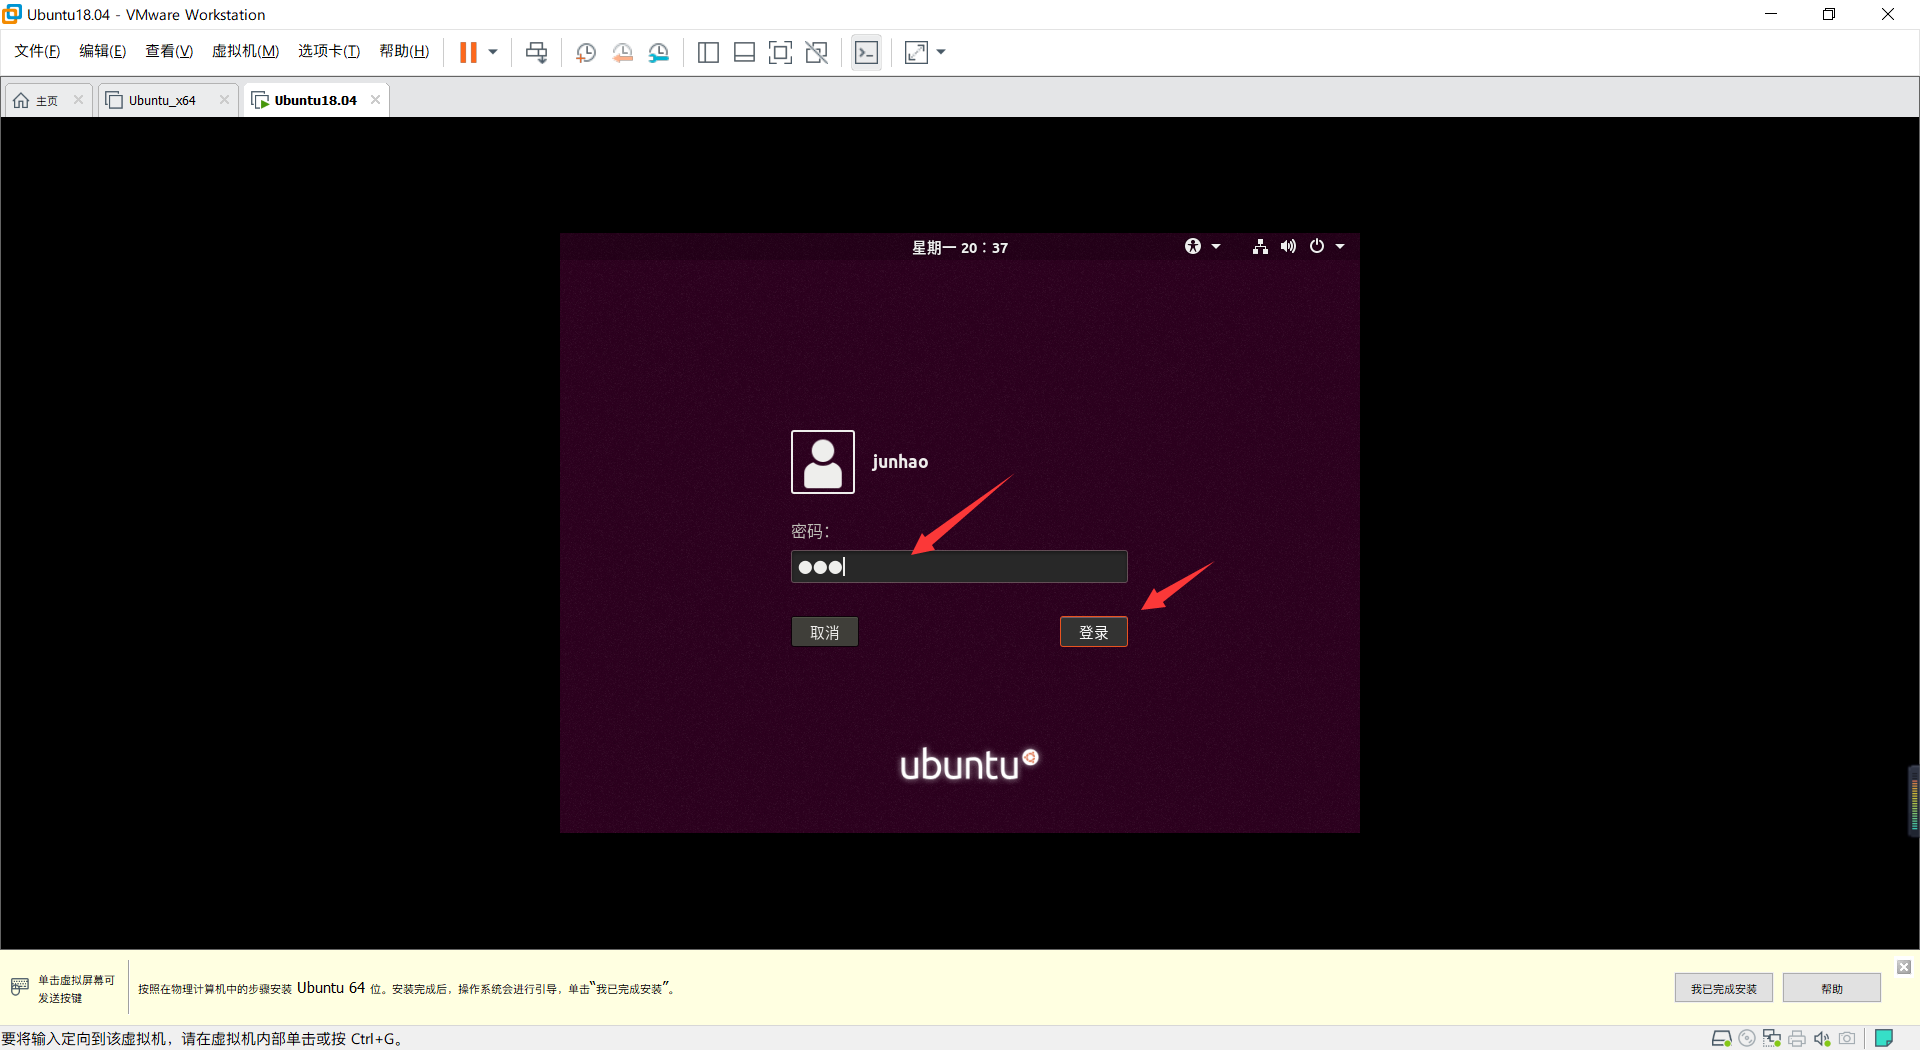This screenshot has width=1920, height=1050.
Task: Open the 查看(V) menu
Action: coord(169,51)
